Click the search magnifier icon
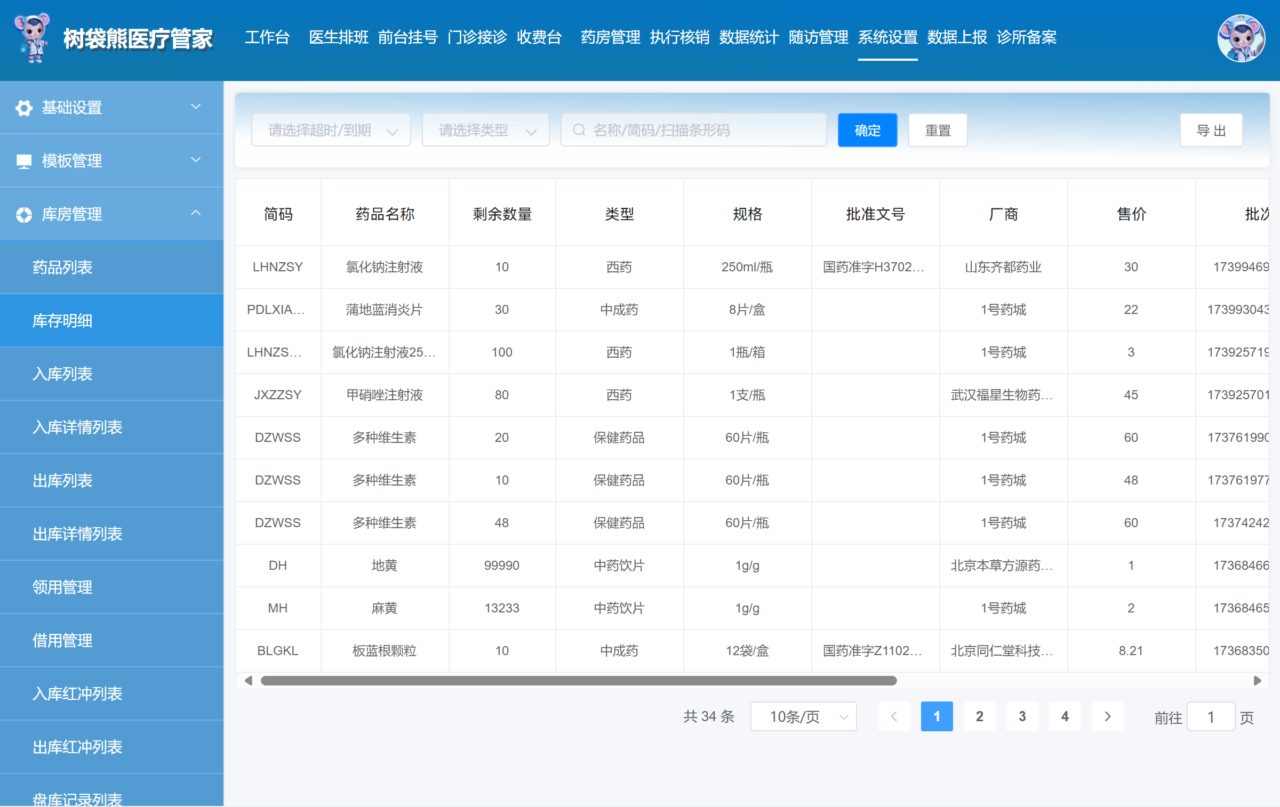This screenshot has width=1280, height=807. click(x=579, y=130)
